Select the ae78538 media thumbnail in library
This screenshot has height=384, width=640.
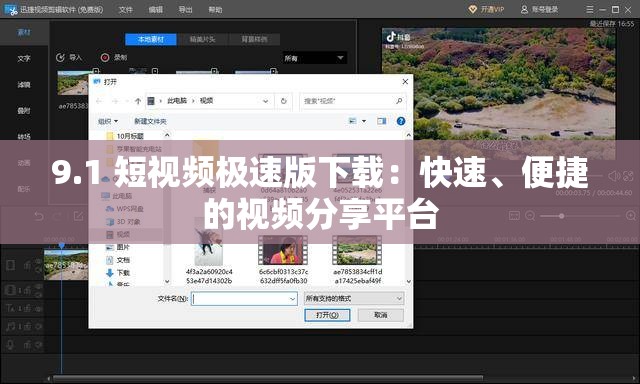[73, 83]
